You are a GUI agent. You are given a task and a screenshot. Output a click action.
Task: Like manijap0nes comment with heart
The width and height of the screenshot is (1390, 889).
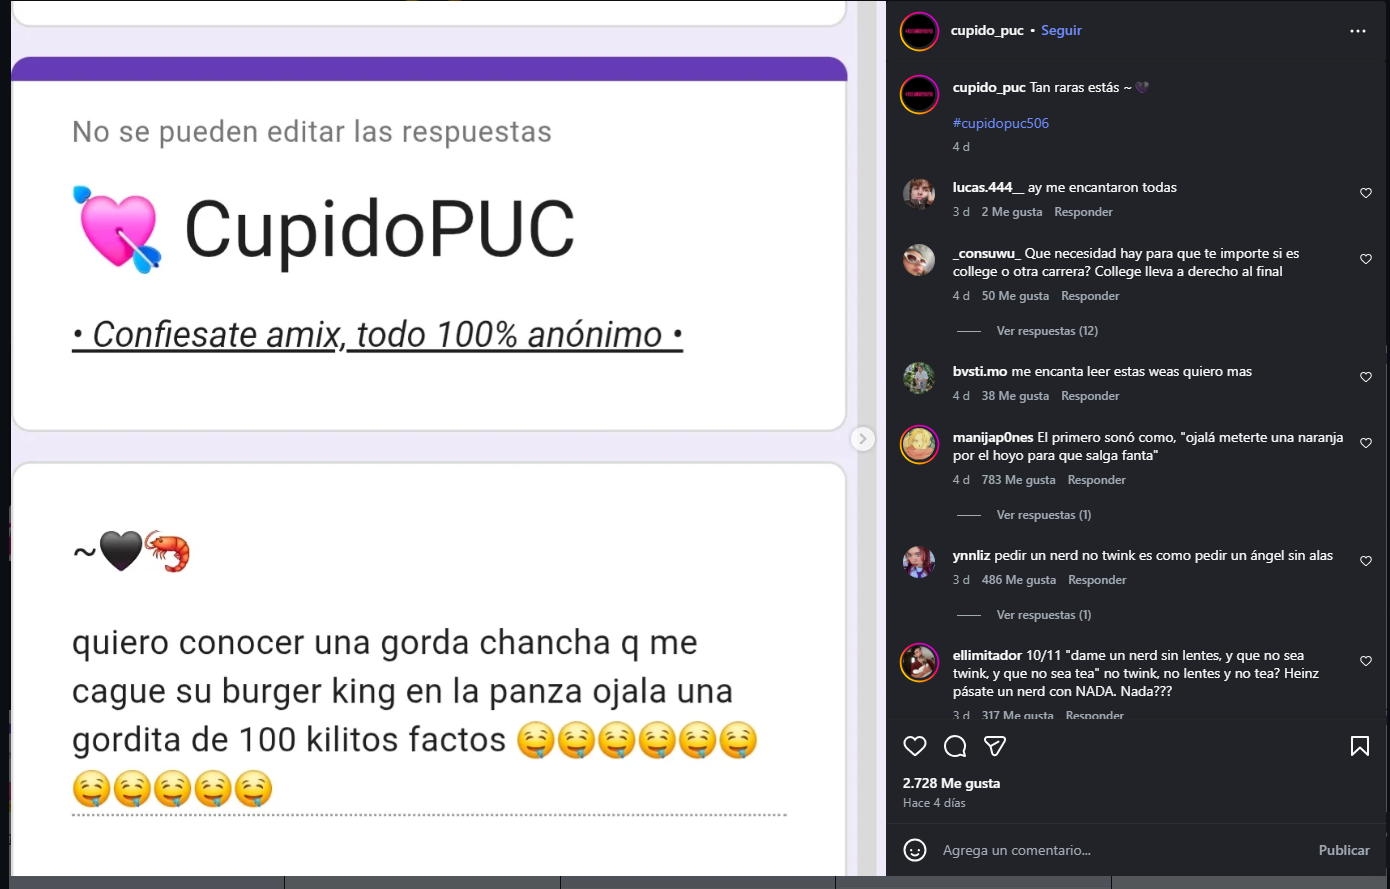(x=1366, y=443)
